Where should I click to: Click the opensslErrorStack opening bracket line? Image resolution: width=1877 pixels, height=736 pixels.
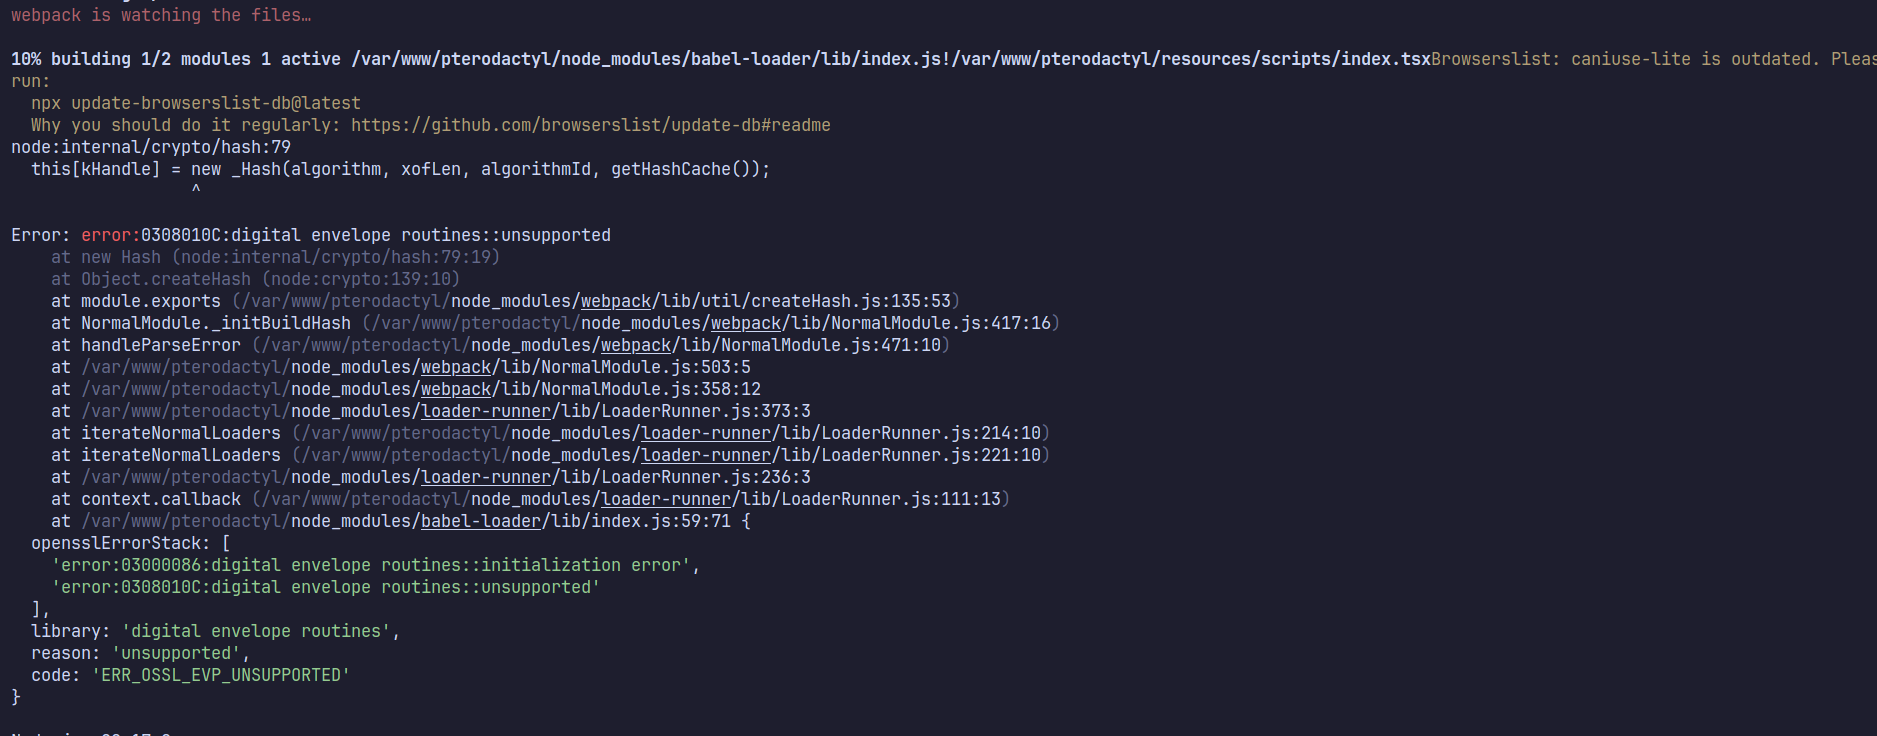[131, 543]
